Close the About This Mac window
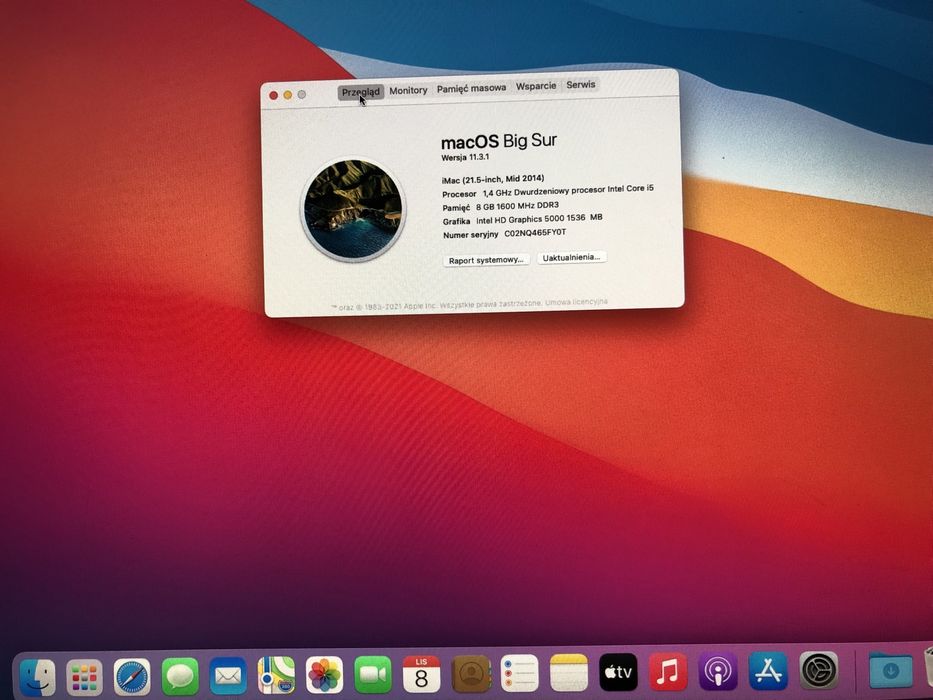 [x=274, y=95]
